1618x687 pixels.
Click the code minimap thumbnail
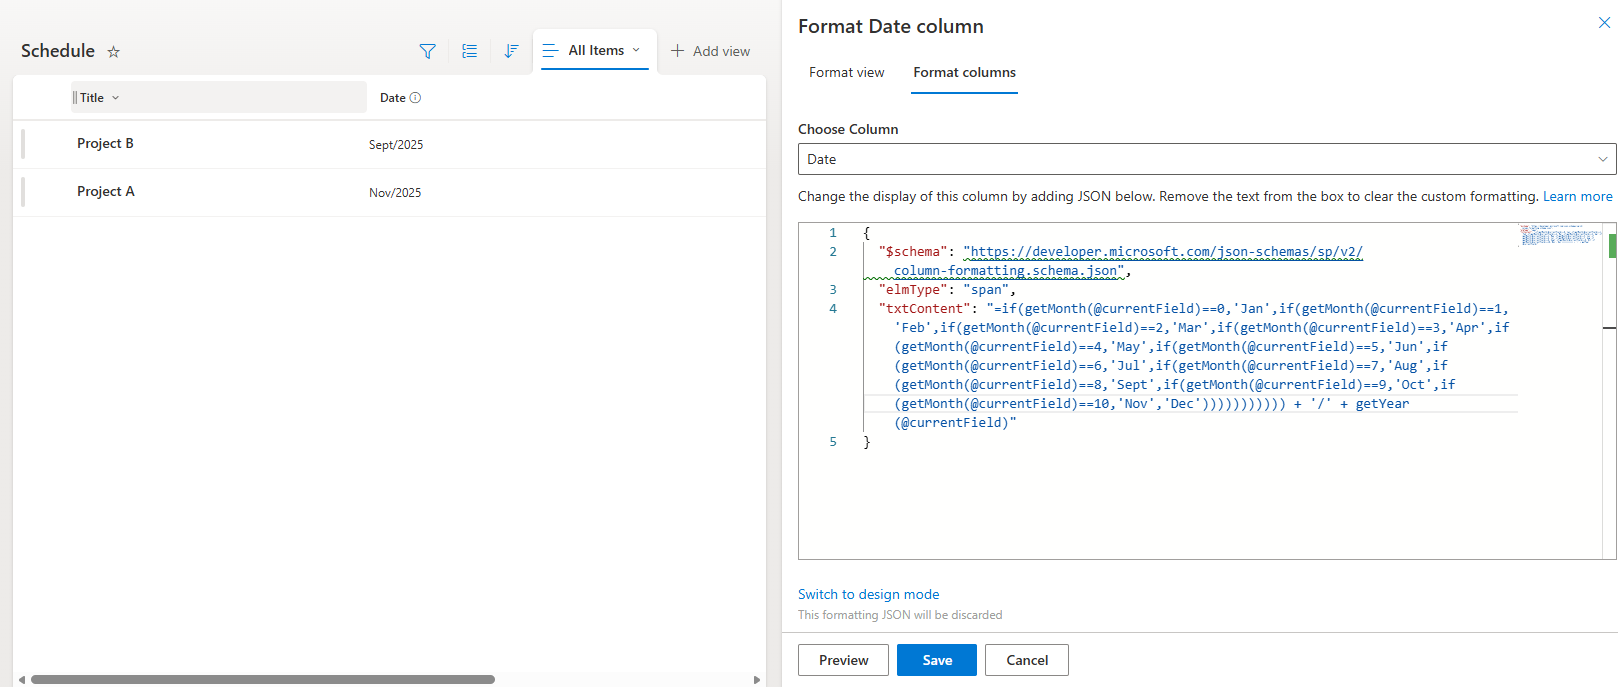coord(1560,236)
